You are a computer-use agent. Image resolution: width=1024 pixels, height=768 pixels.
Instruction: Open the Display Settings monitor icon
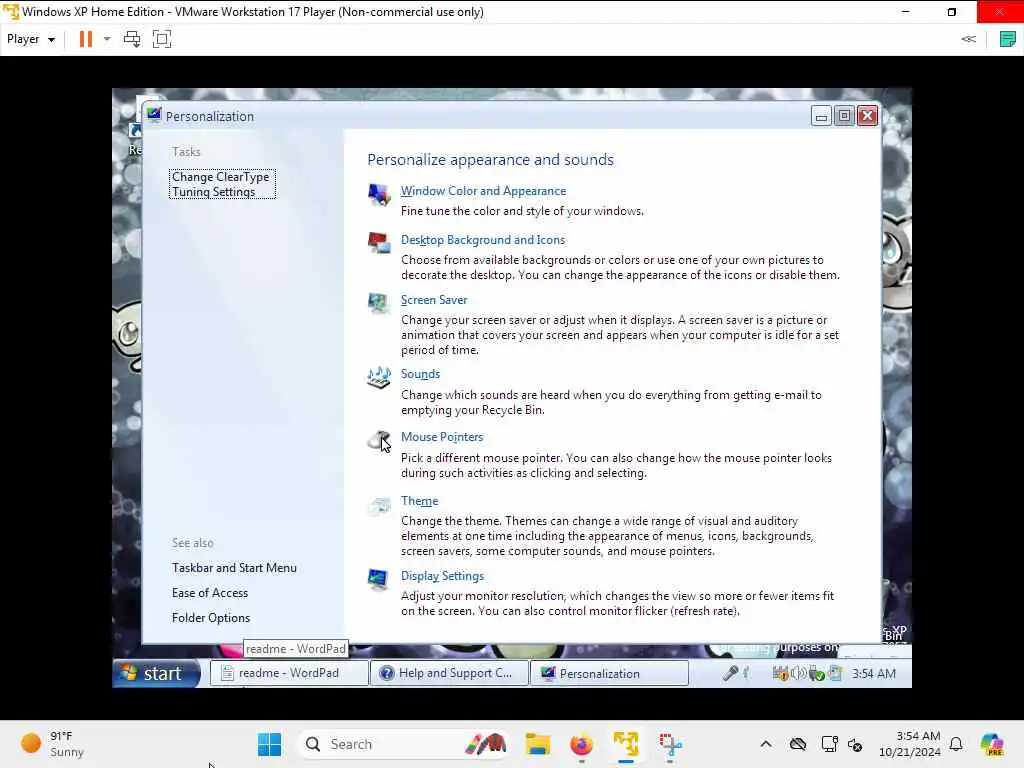[379, 579]
